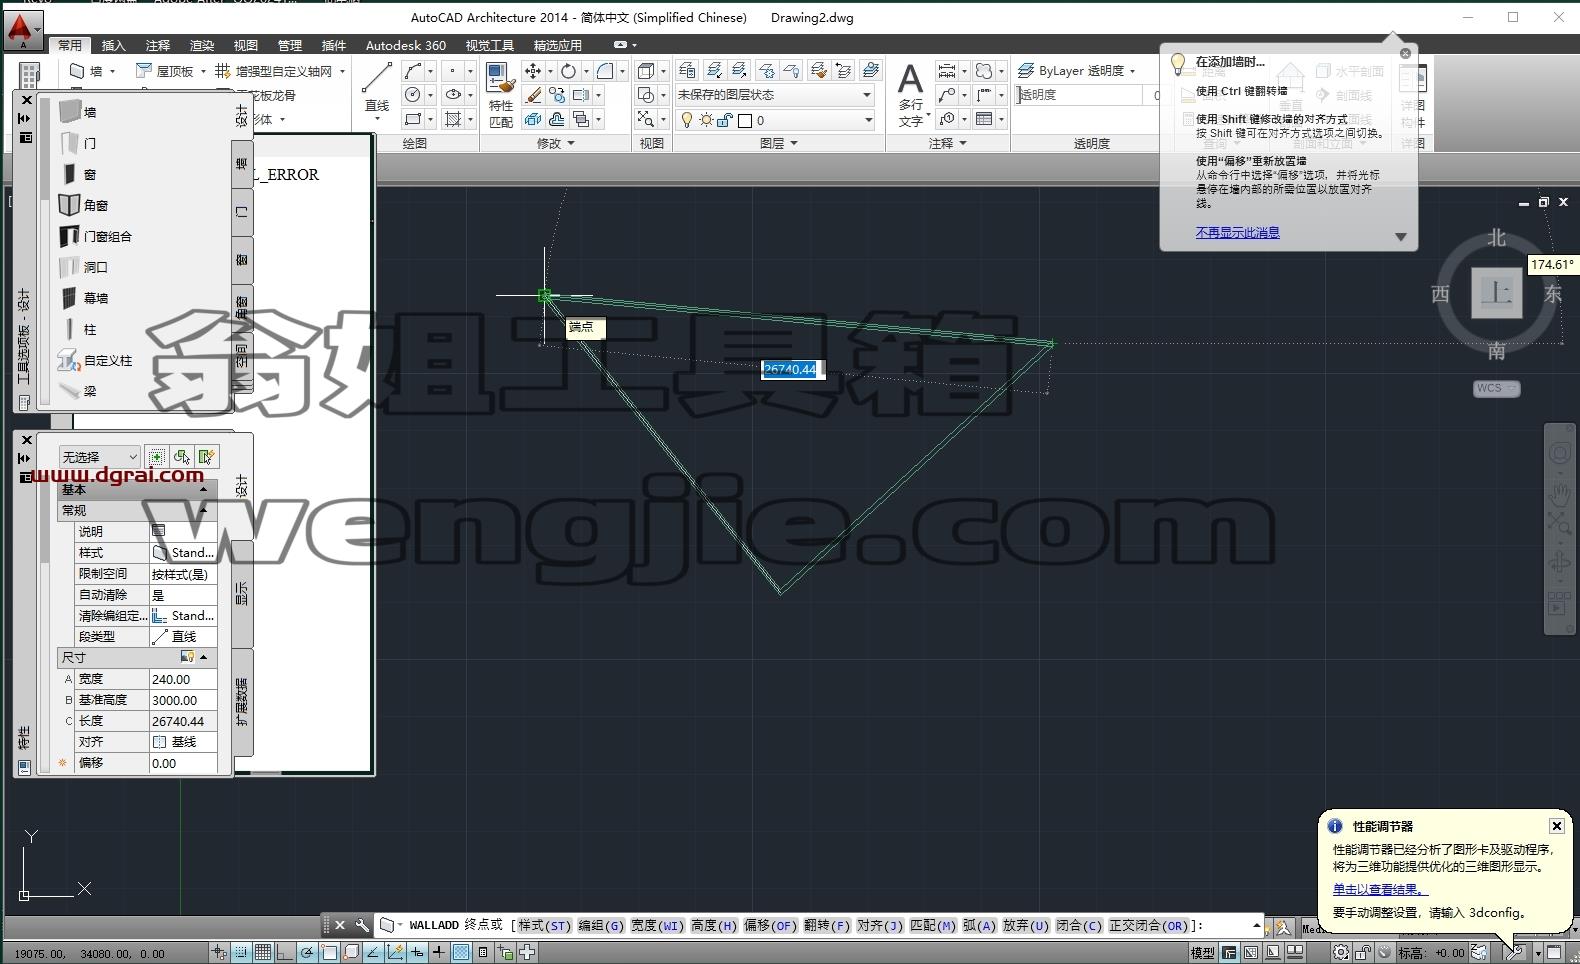
Task: Click 样式(ST) option in command line
Action: point(544,925)
